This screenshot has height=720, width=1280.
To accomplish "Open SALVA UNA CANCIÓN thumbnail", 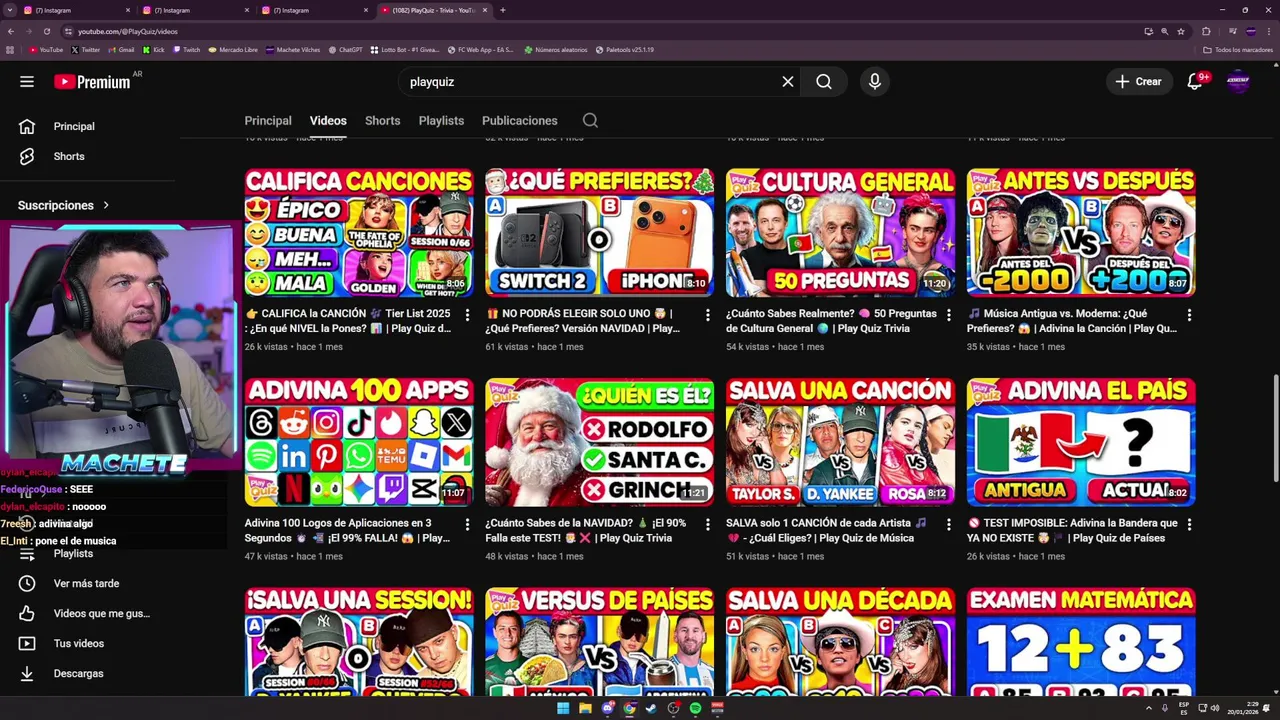I will coord(841,442).
